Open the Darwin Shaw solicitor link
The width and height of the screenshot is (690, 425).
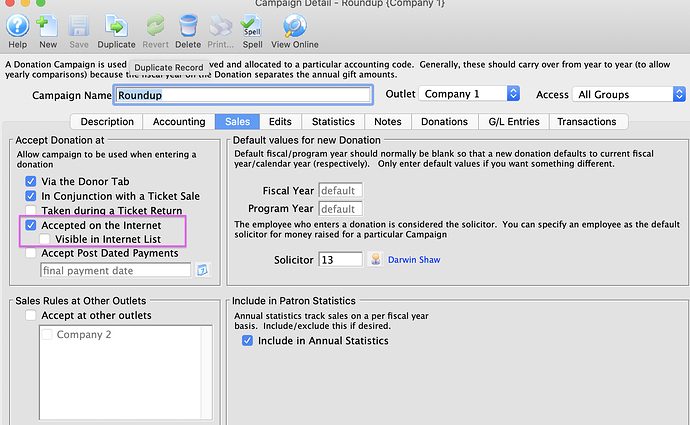click(x=414, y=260)
